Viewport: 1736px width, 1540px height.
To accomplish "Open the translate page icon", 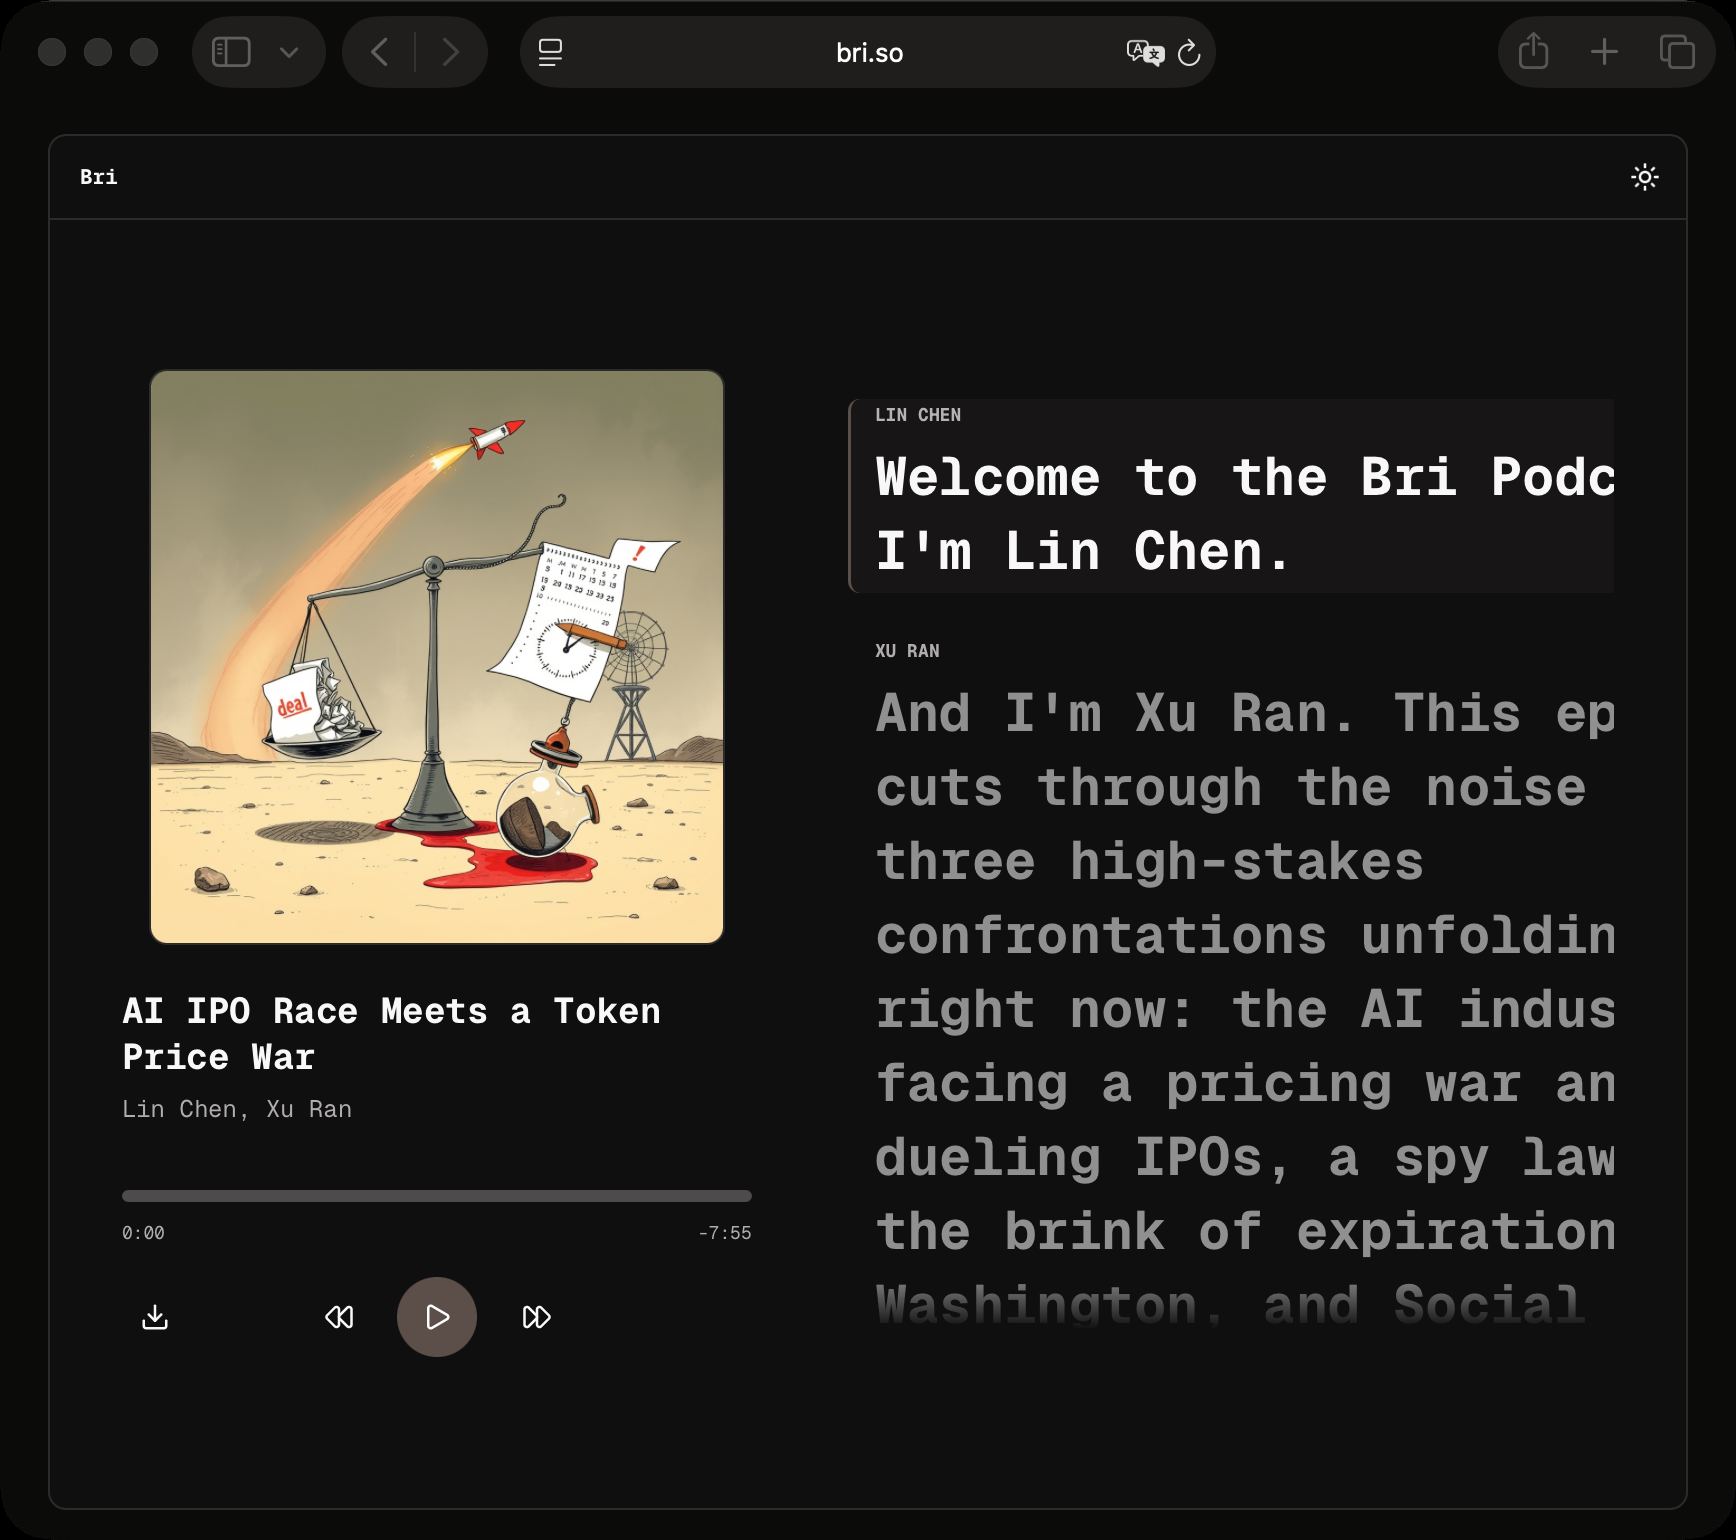I will coord(1145,52).
